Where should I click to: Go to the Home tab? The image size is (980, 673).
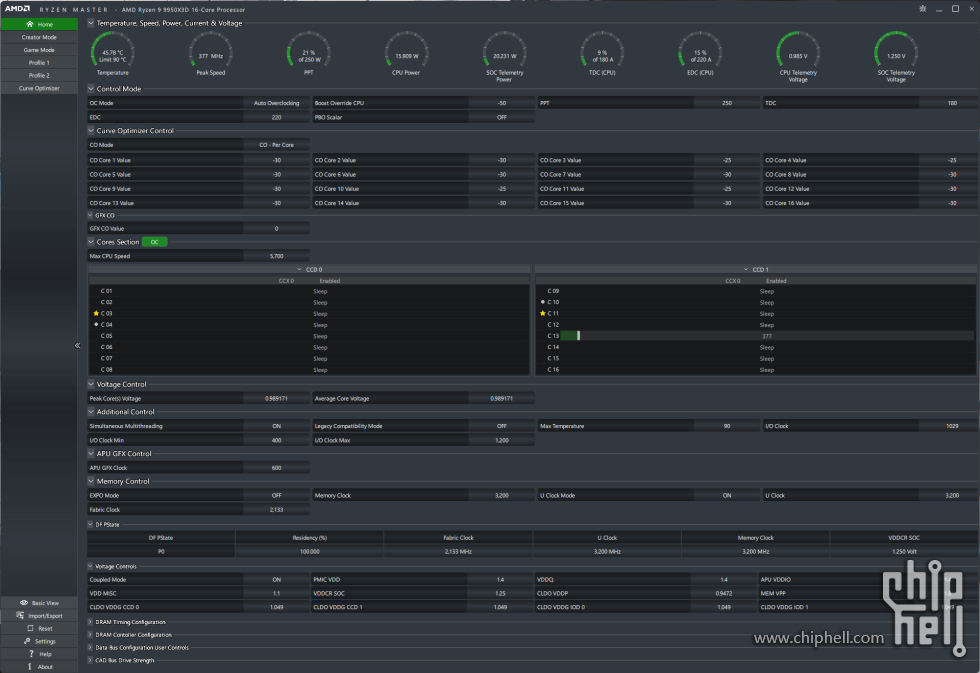coord(39,24)
